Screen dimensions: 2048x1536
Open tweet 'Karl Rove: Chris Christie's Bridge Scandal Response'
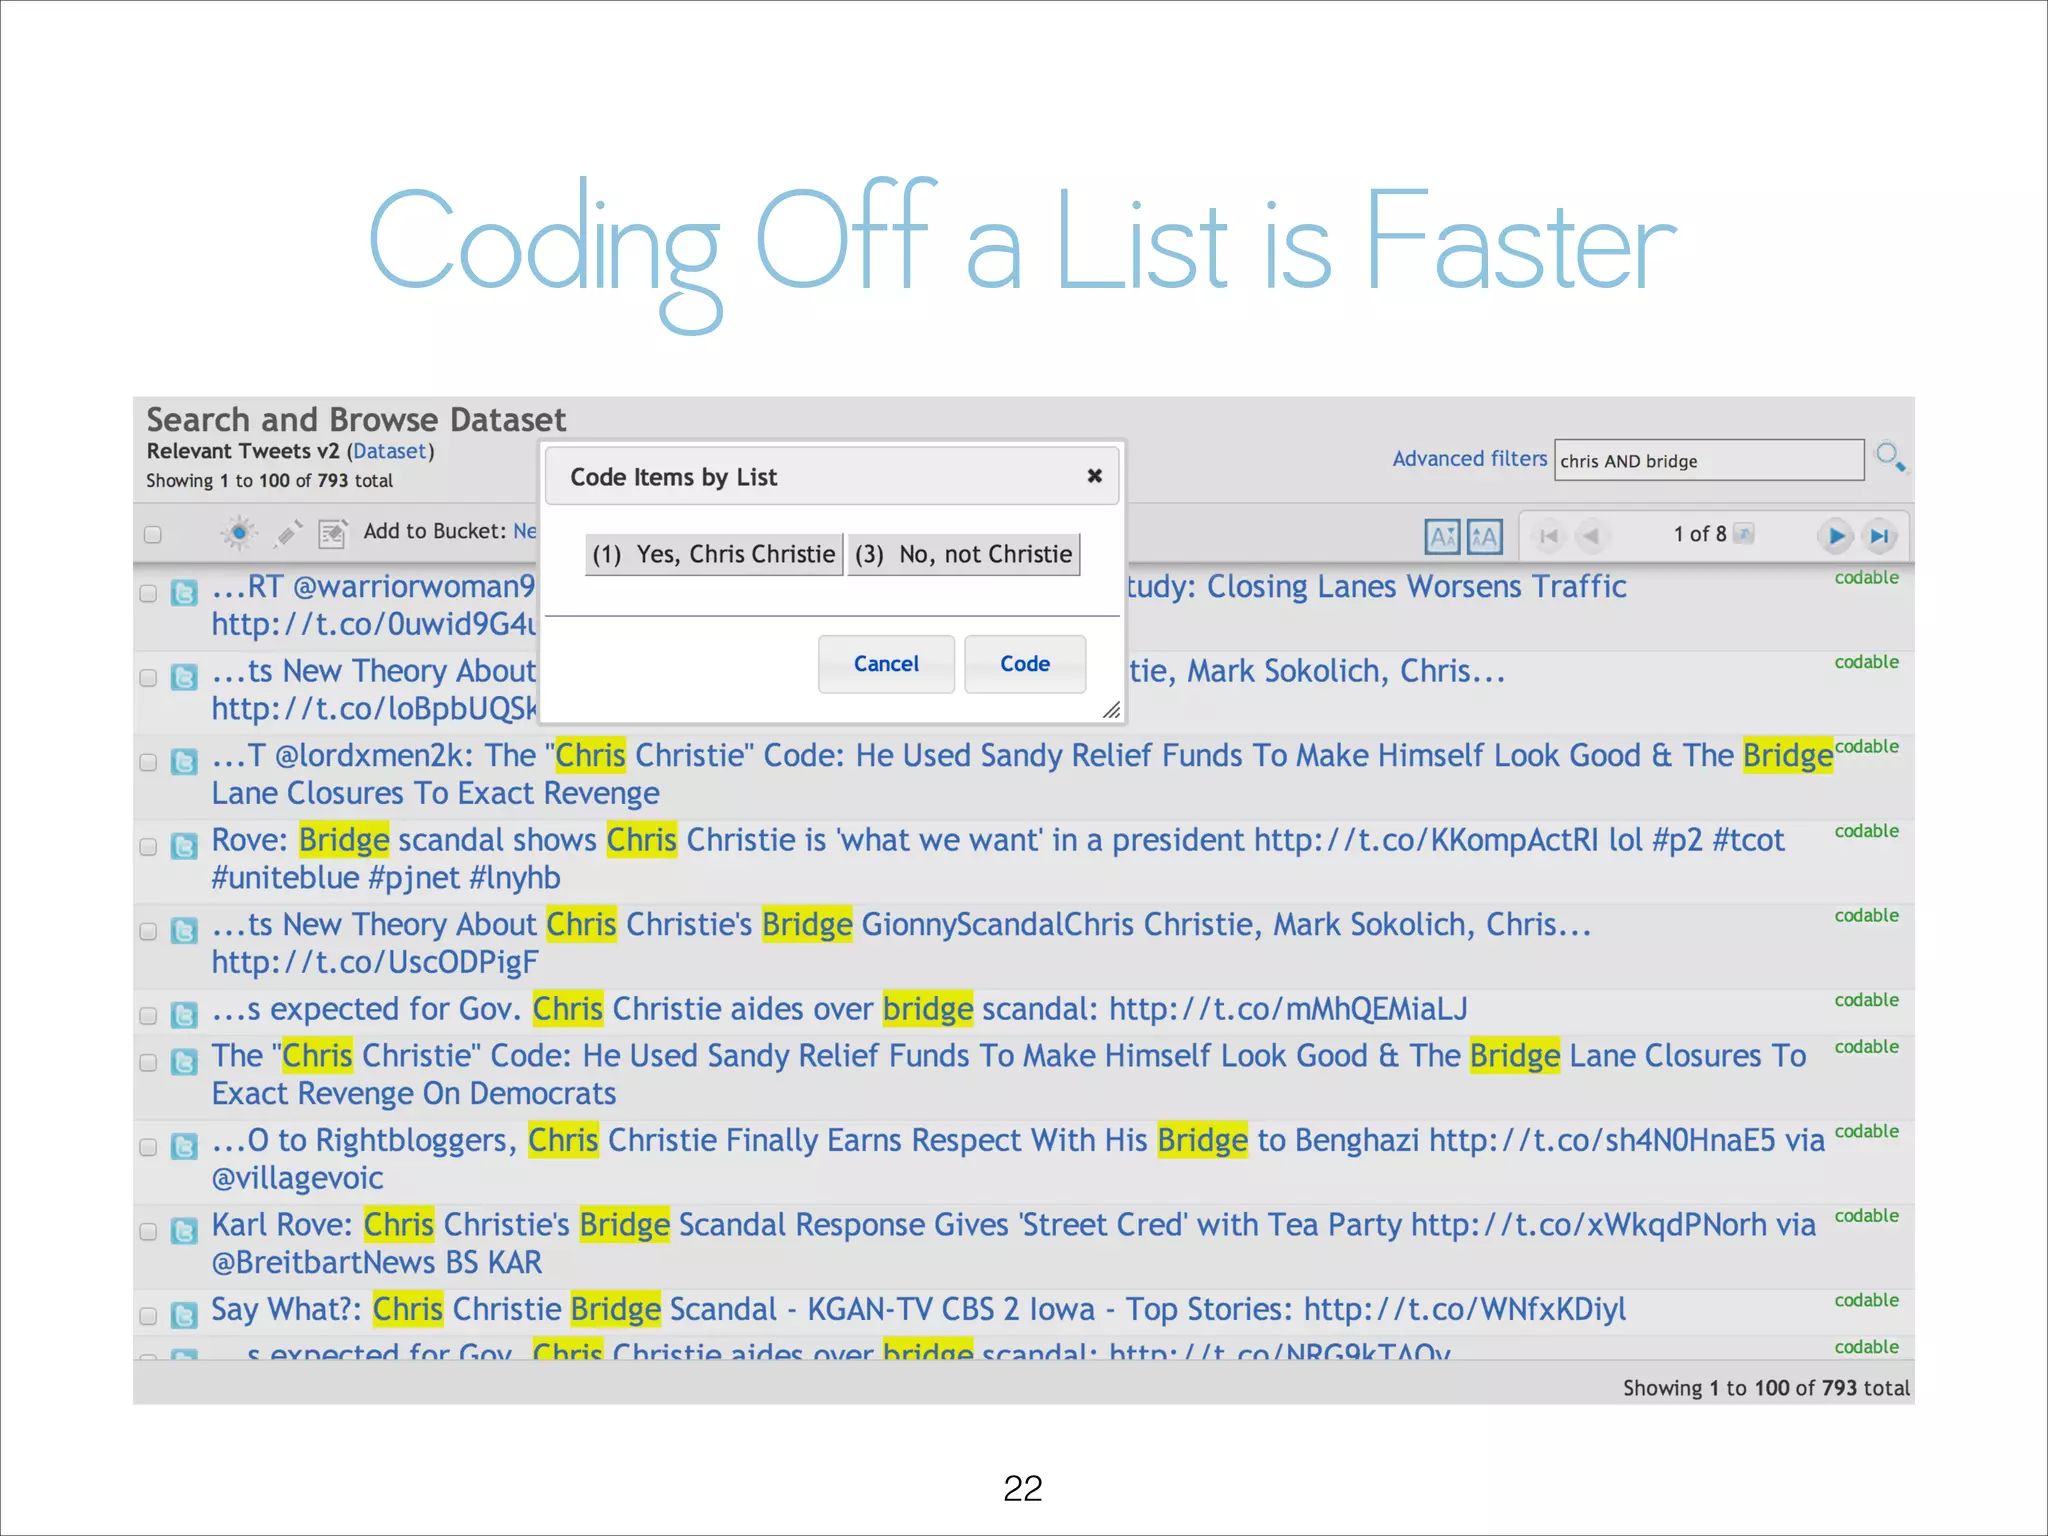(1013, 1243)
